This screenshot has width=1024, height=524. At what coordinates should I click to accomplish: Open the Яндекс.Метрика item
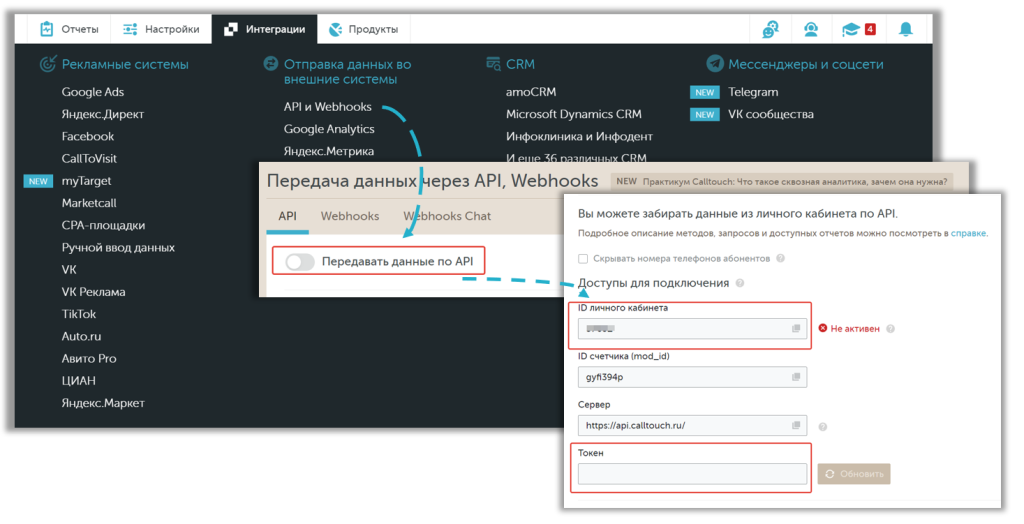[x=328, y=151]
